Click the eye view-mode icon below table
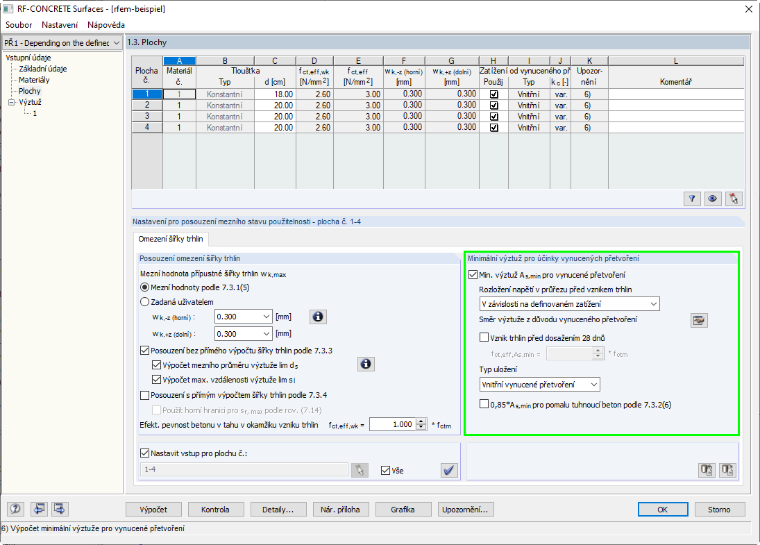 [712, 198]
